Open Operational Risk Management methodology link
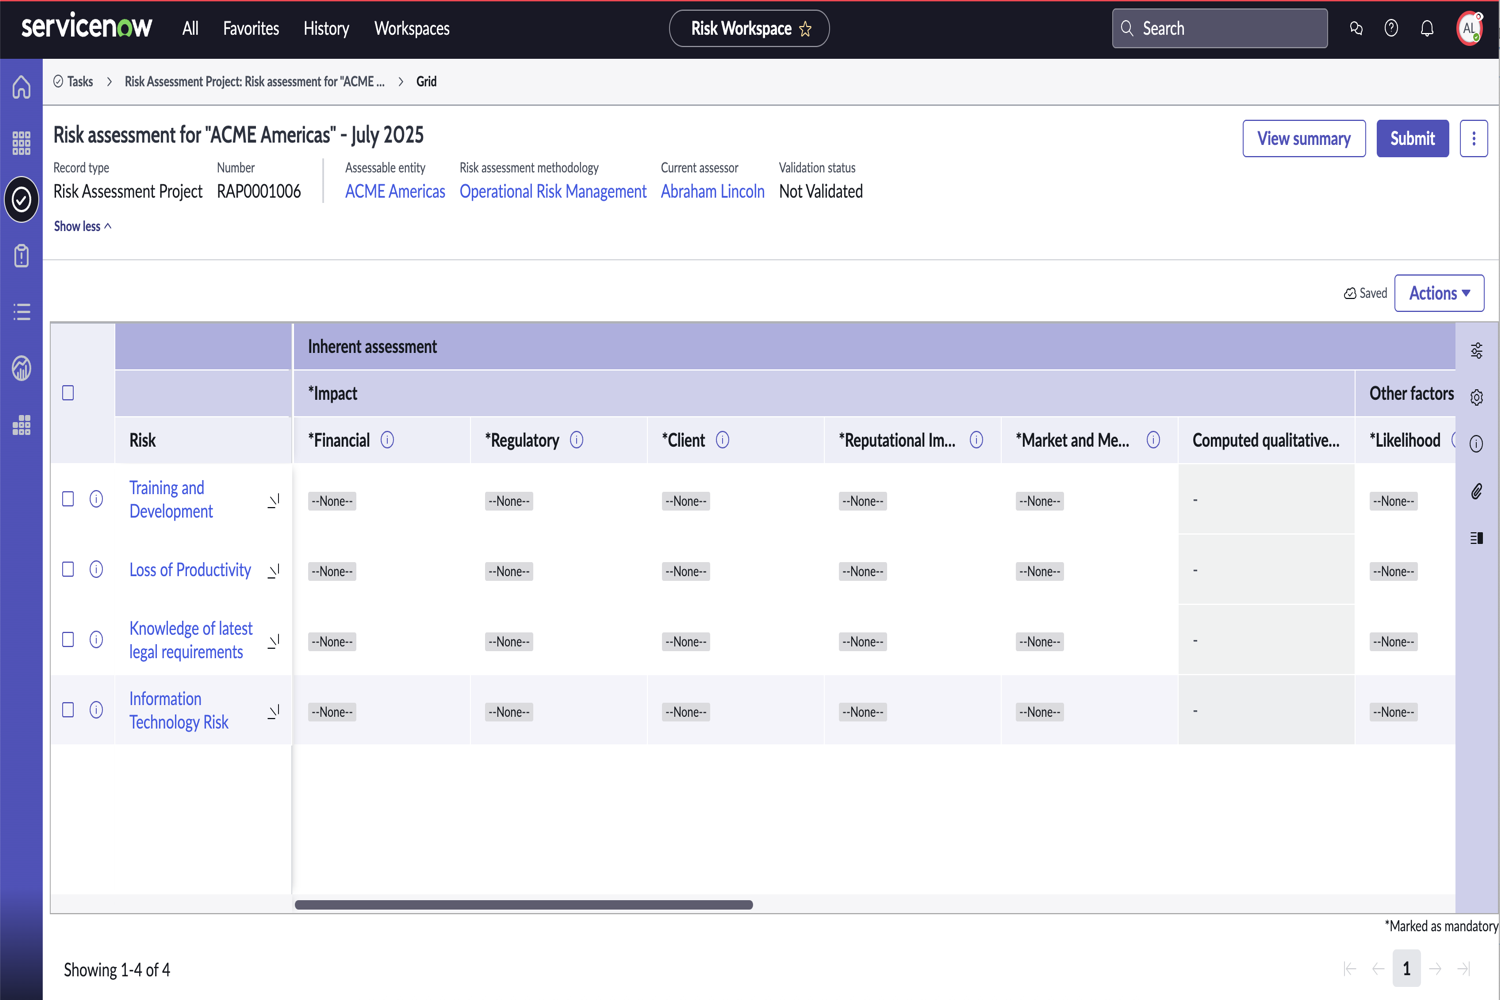The height and width of the screenshot is (1000, 1500). 553,191
